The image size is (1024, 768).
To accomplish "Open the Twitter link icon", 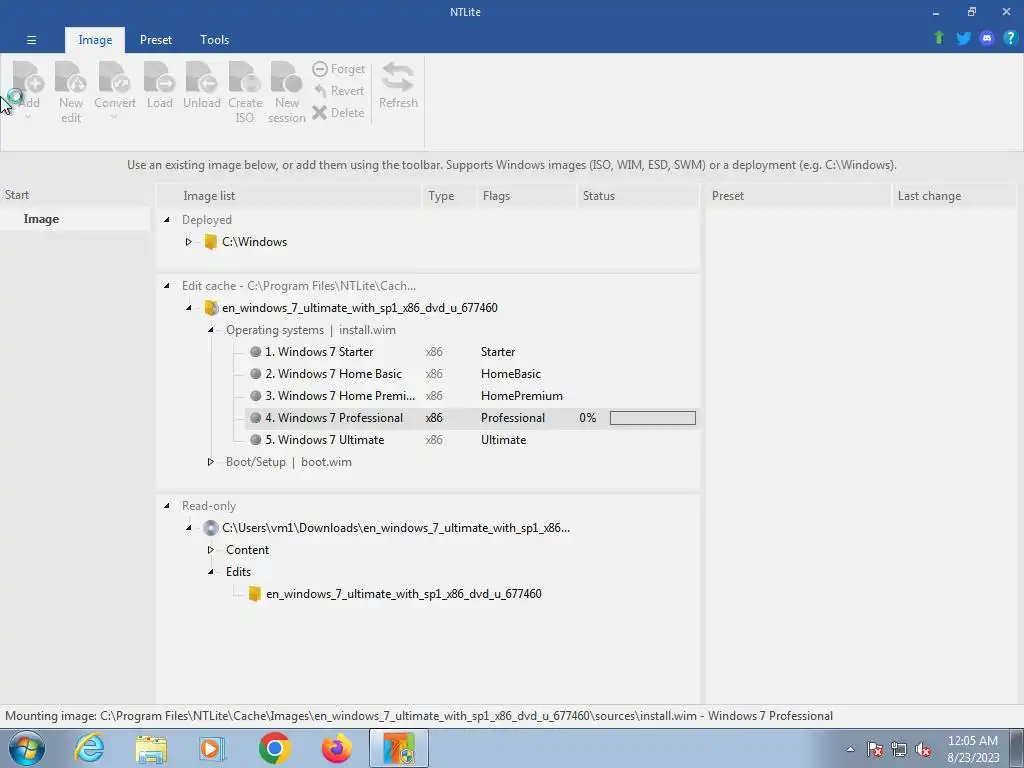I will coord(963,38).
